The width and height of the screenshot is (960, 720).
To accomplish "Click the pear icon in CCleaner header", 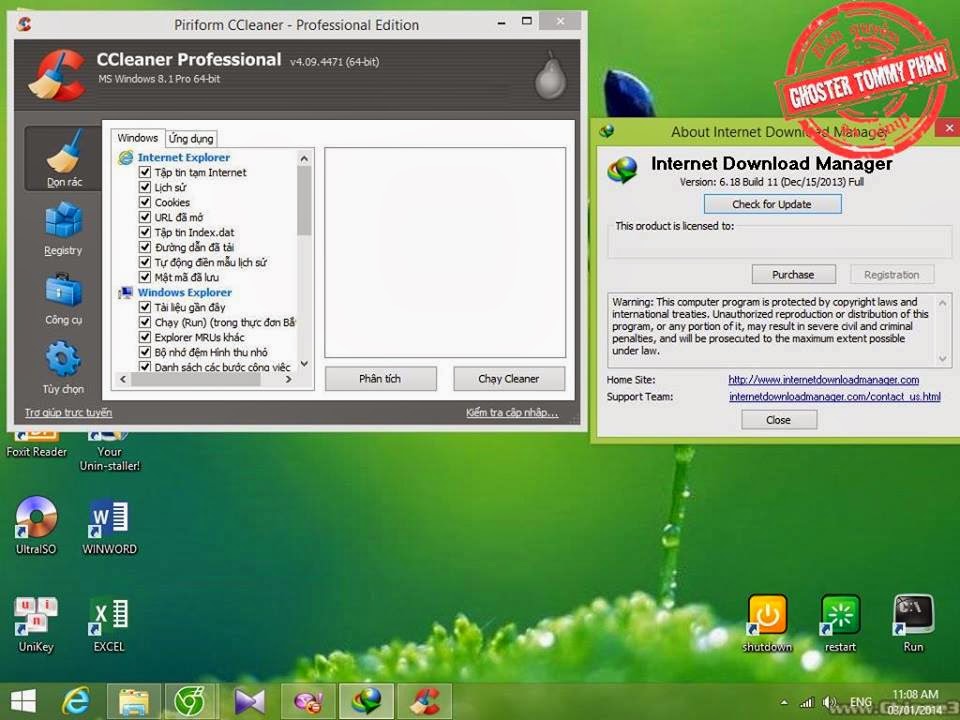I will point(549,77).
